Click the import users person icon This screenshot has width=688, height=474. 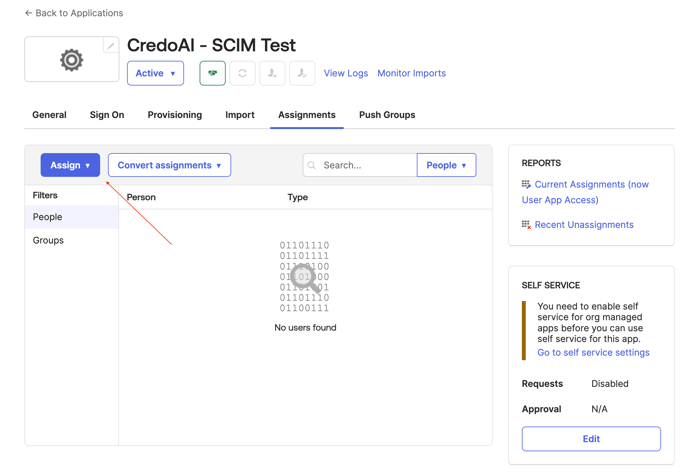tap(272, 73)
